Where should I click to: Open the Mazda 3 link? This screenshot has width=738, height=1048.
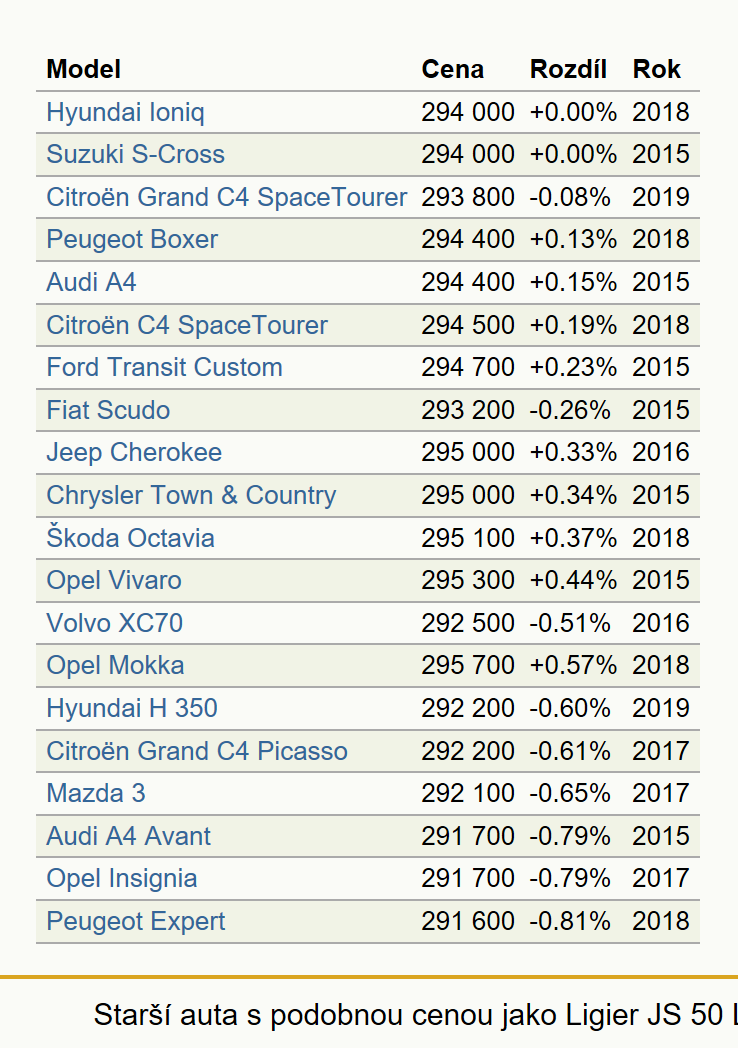[x=96, y=793]
